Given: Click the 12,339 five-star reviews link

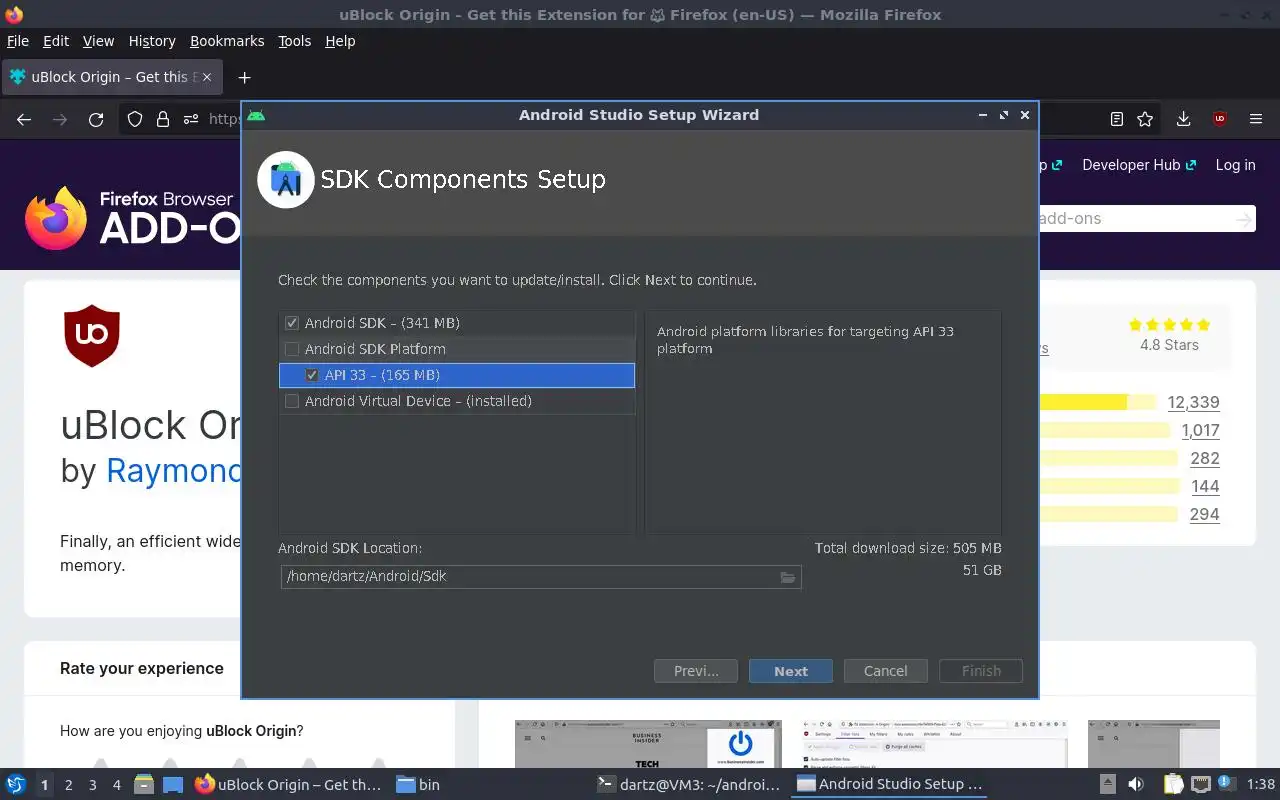Looking at the screenshot, I should tap(1193, 402).
